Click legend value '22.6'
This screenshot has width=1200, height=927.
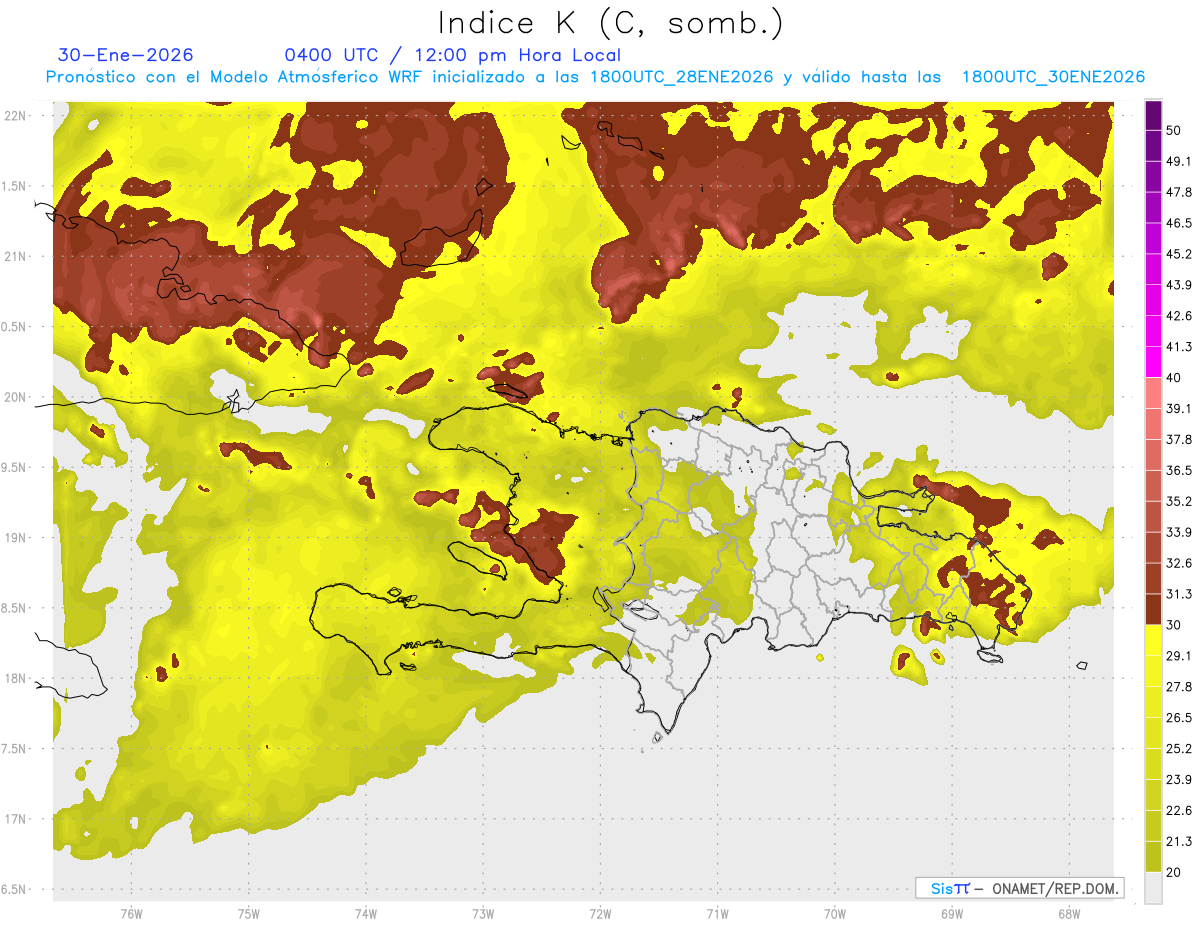coord(1179,811)
